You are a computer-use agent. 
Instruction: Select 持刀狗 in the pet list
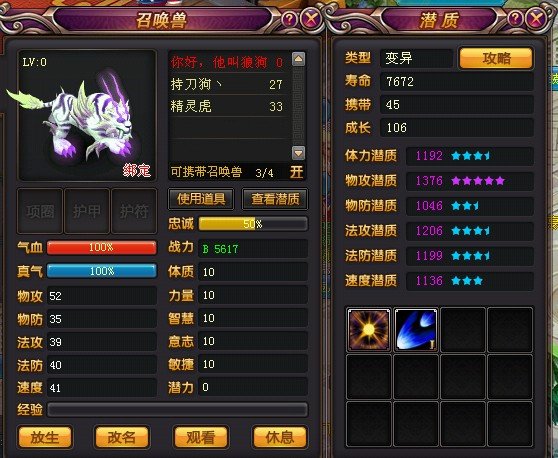point(228,84)
